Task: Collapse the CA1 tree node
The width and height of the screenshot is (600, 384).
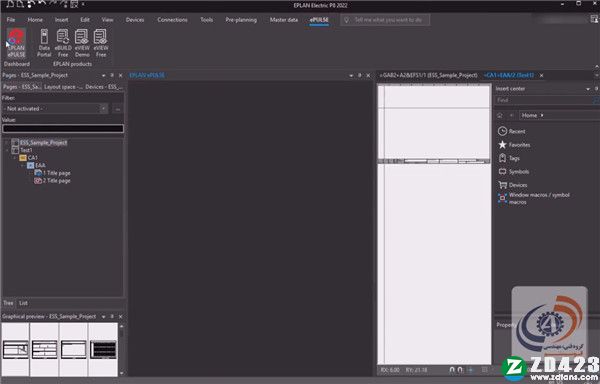Action: point(15,158)
